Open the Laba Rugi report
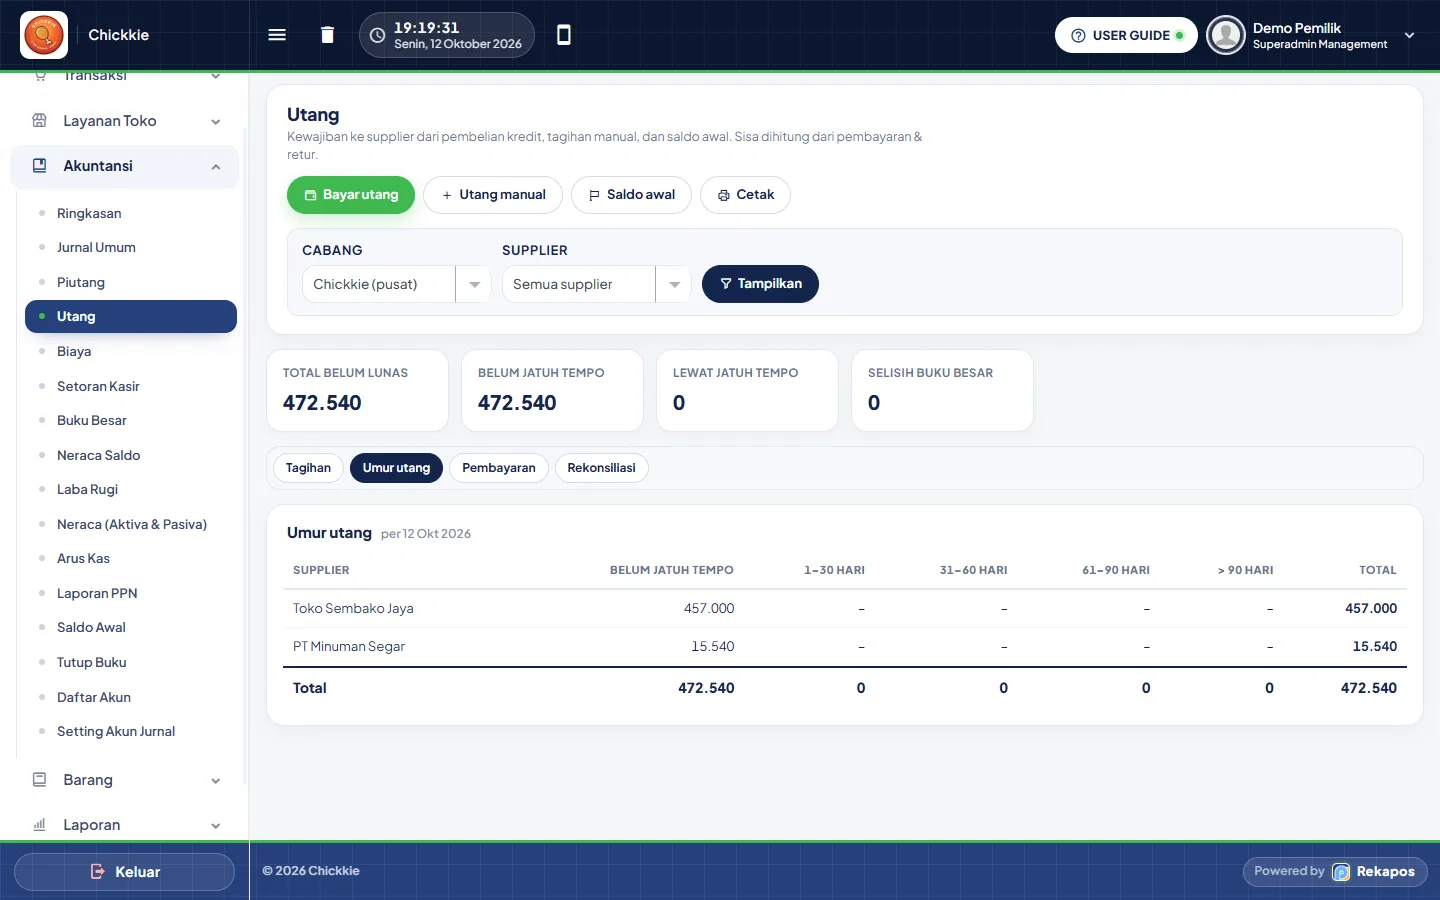1440x900 pixels. tap(131, 489)
